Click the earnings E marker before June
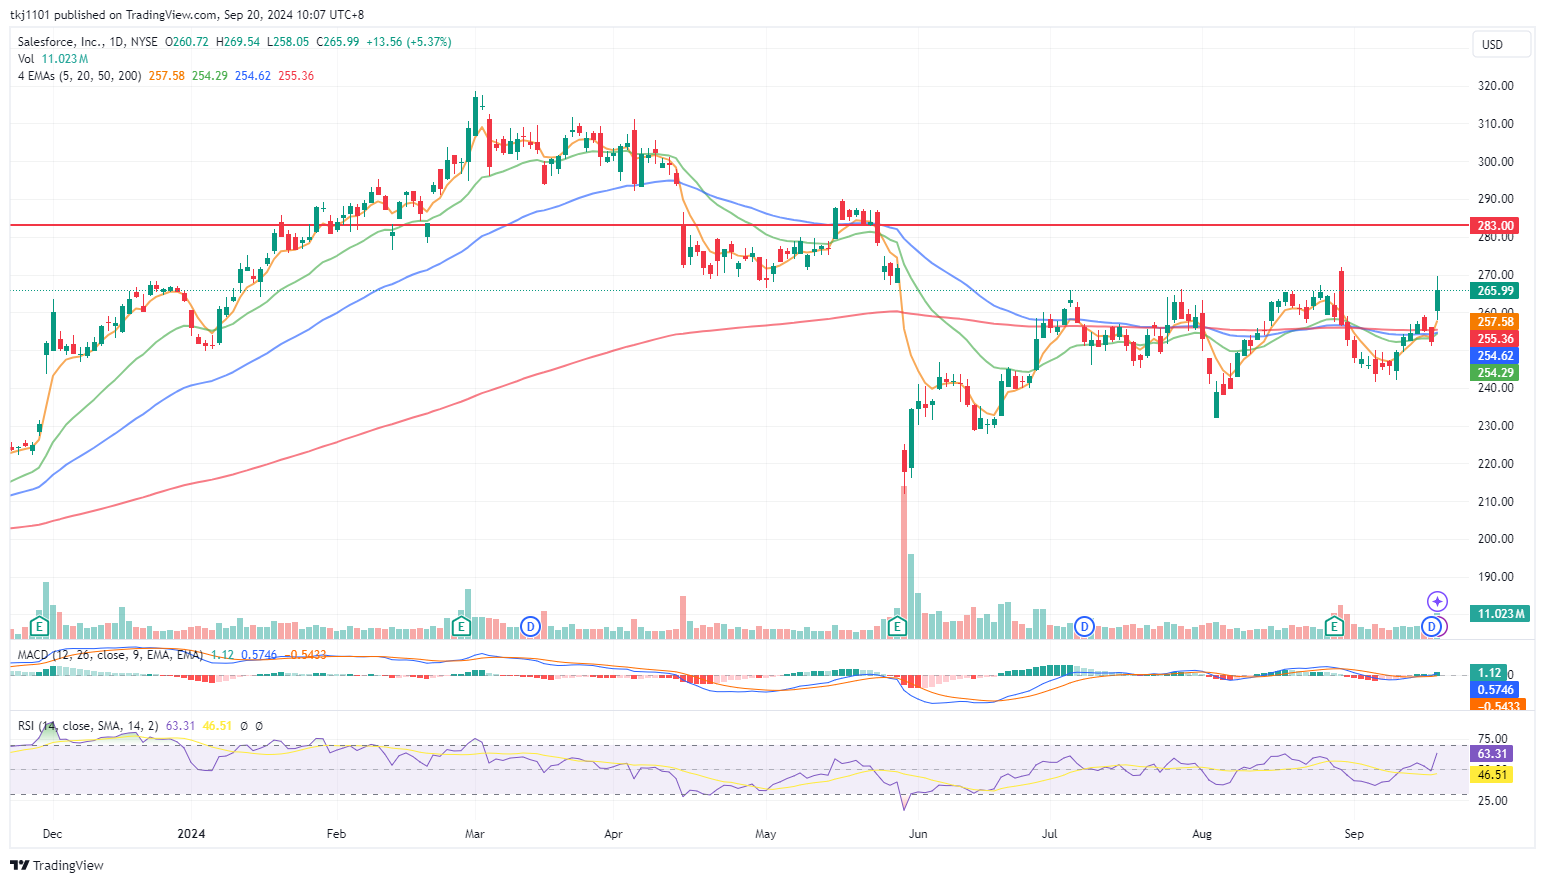Screen dimensions: 1545x883 [x=897, y=627]
